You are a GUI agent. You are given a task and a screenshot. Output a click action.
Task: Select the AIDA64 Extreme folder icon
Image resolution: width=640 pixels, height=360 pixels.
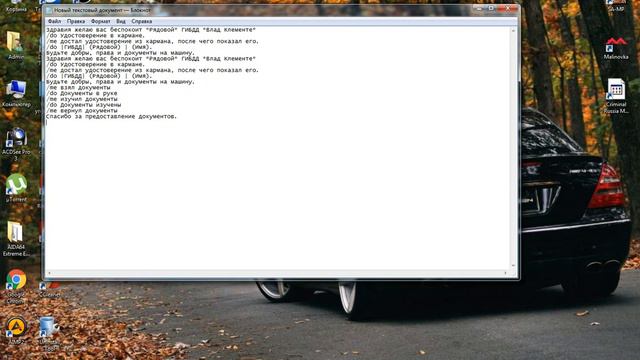pos(16,239)
